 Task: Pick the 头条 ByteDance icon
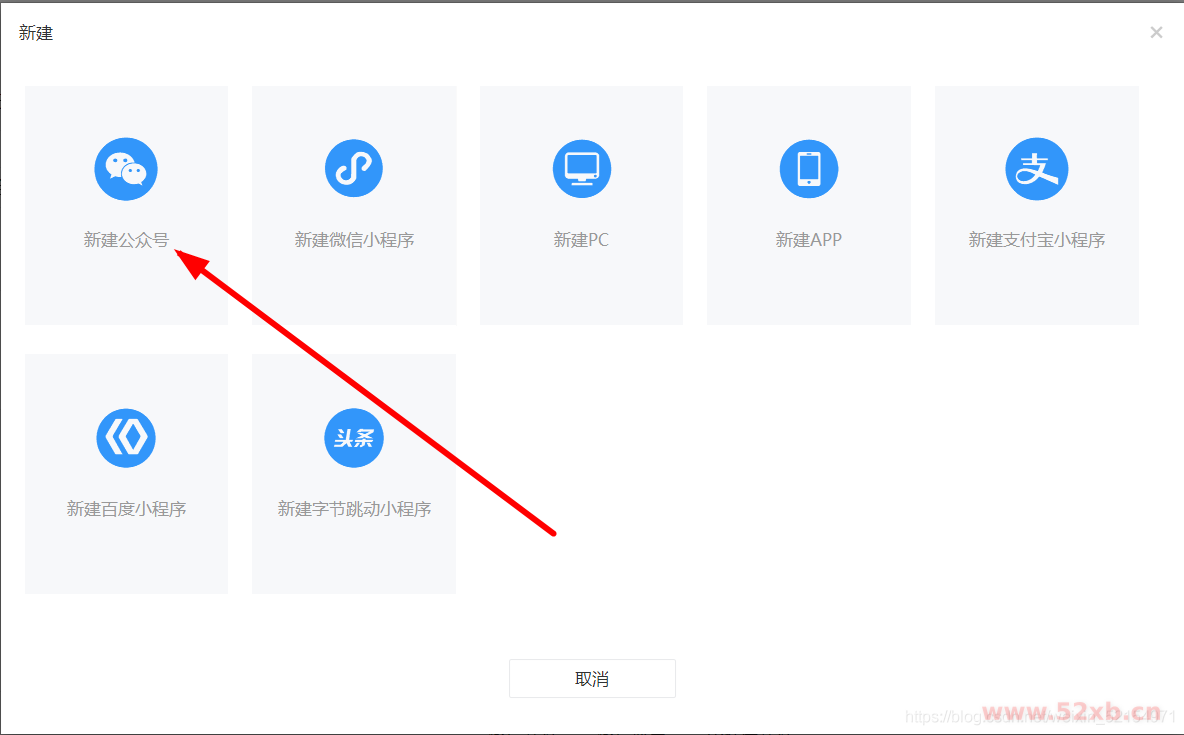pyautogui.click(x=354, y=438)
